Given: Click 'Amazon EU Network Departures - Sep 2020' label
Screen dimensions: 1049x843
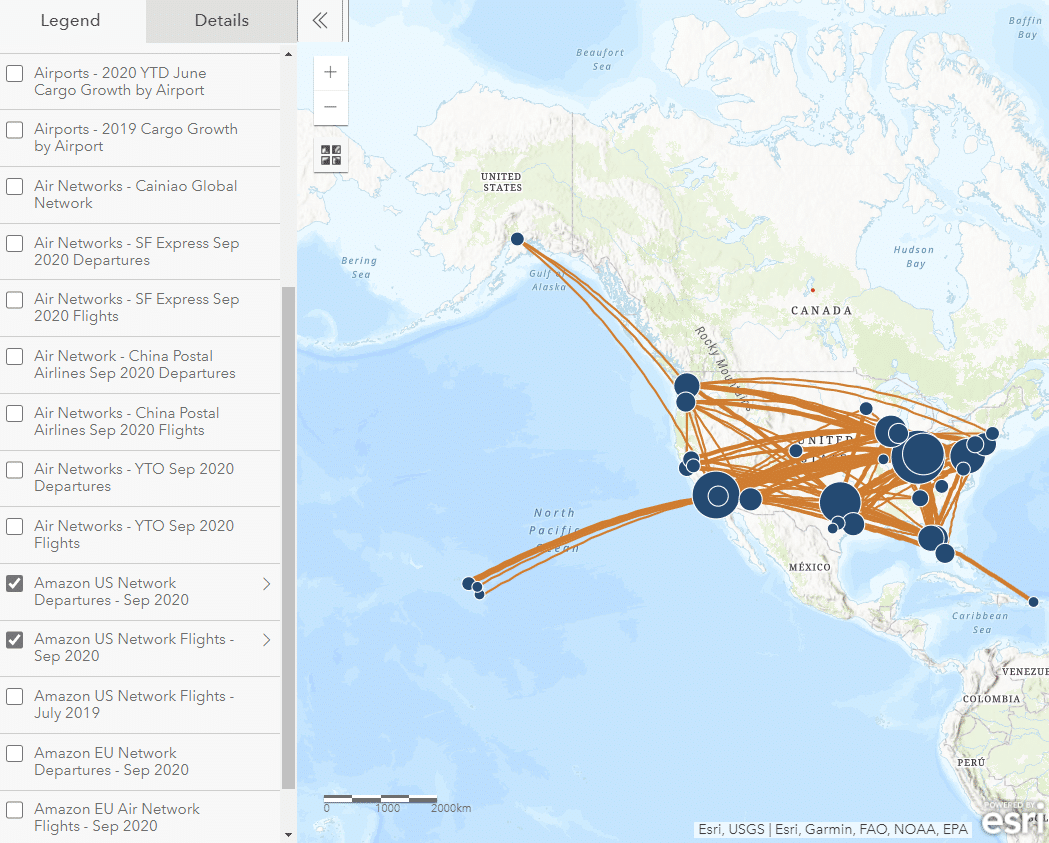Looking at the screenshot, I should point(111,761).
